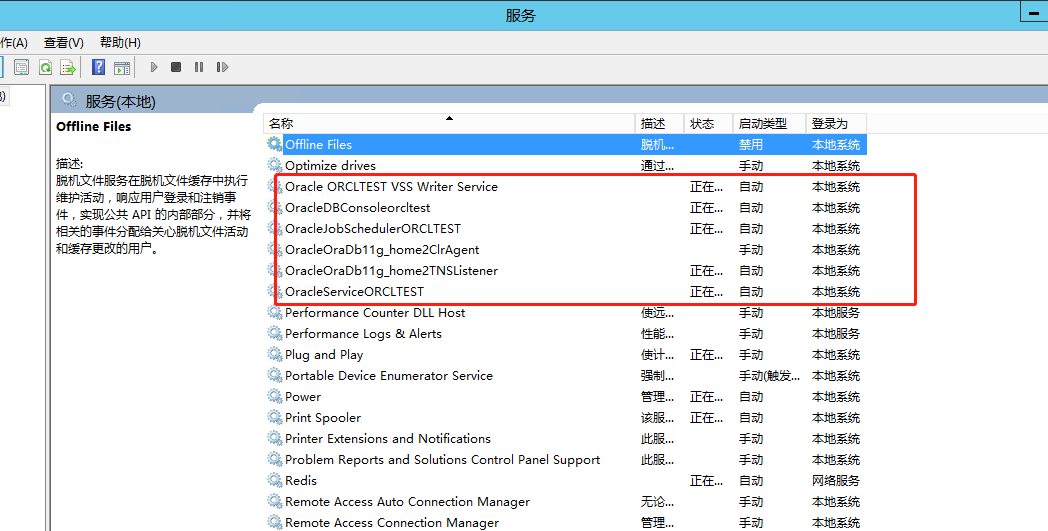Select the OracleOraDb11g_home2ClrAgent service name
The height and width of the screenshot is (531, 1048).
(382, 249)
